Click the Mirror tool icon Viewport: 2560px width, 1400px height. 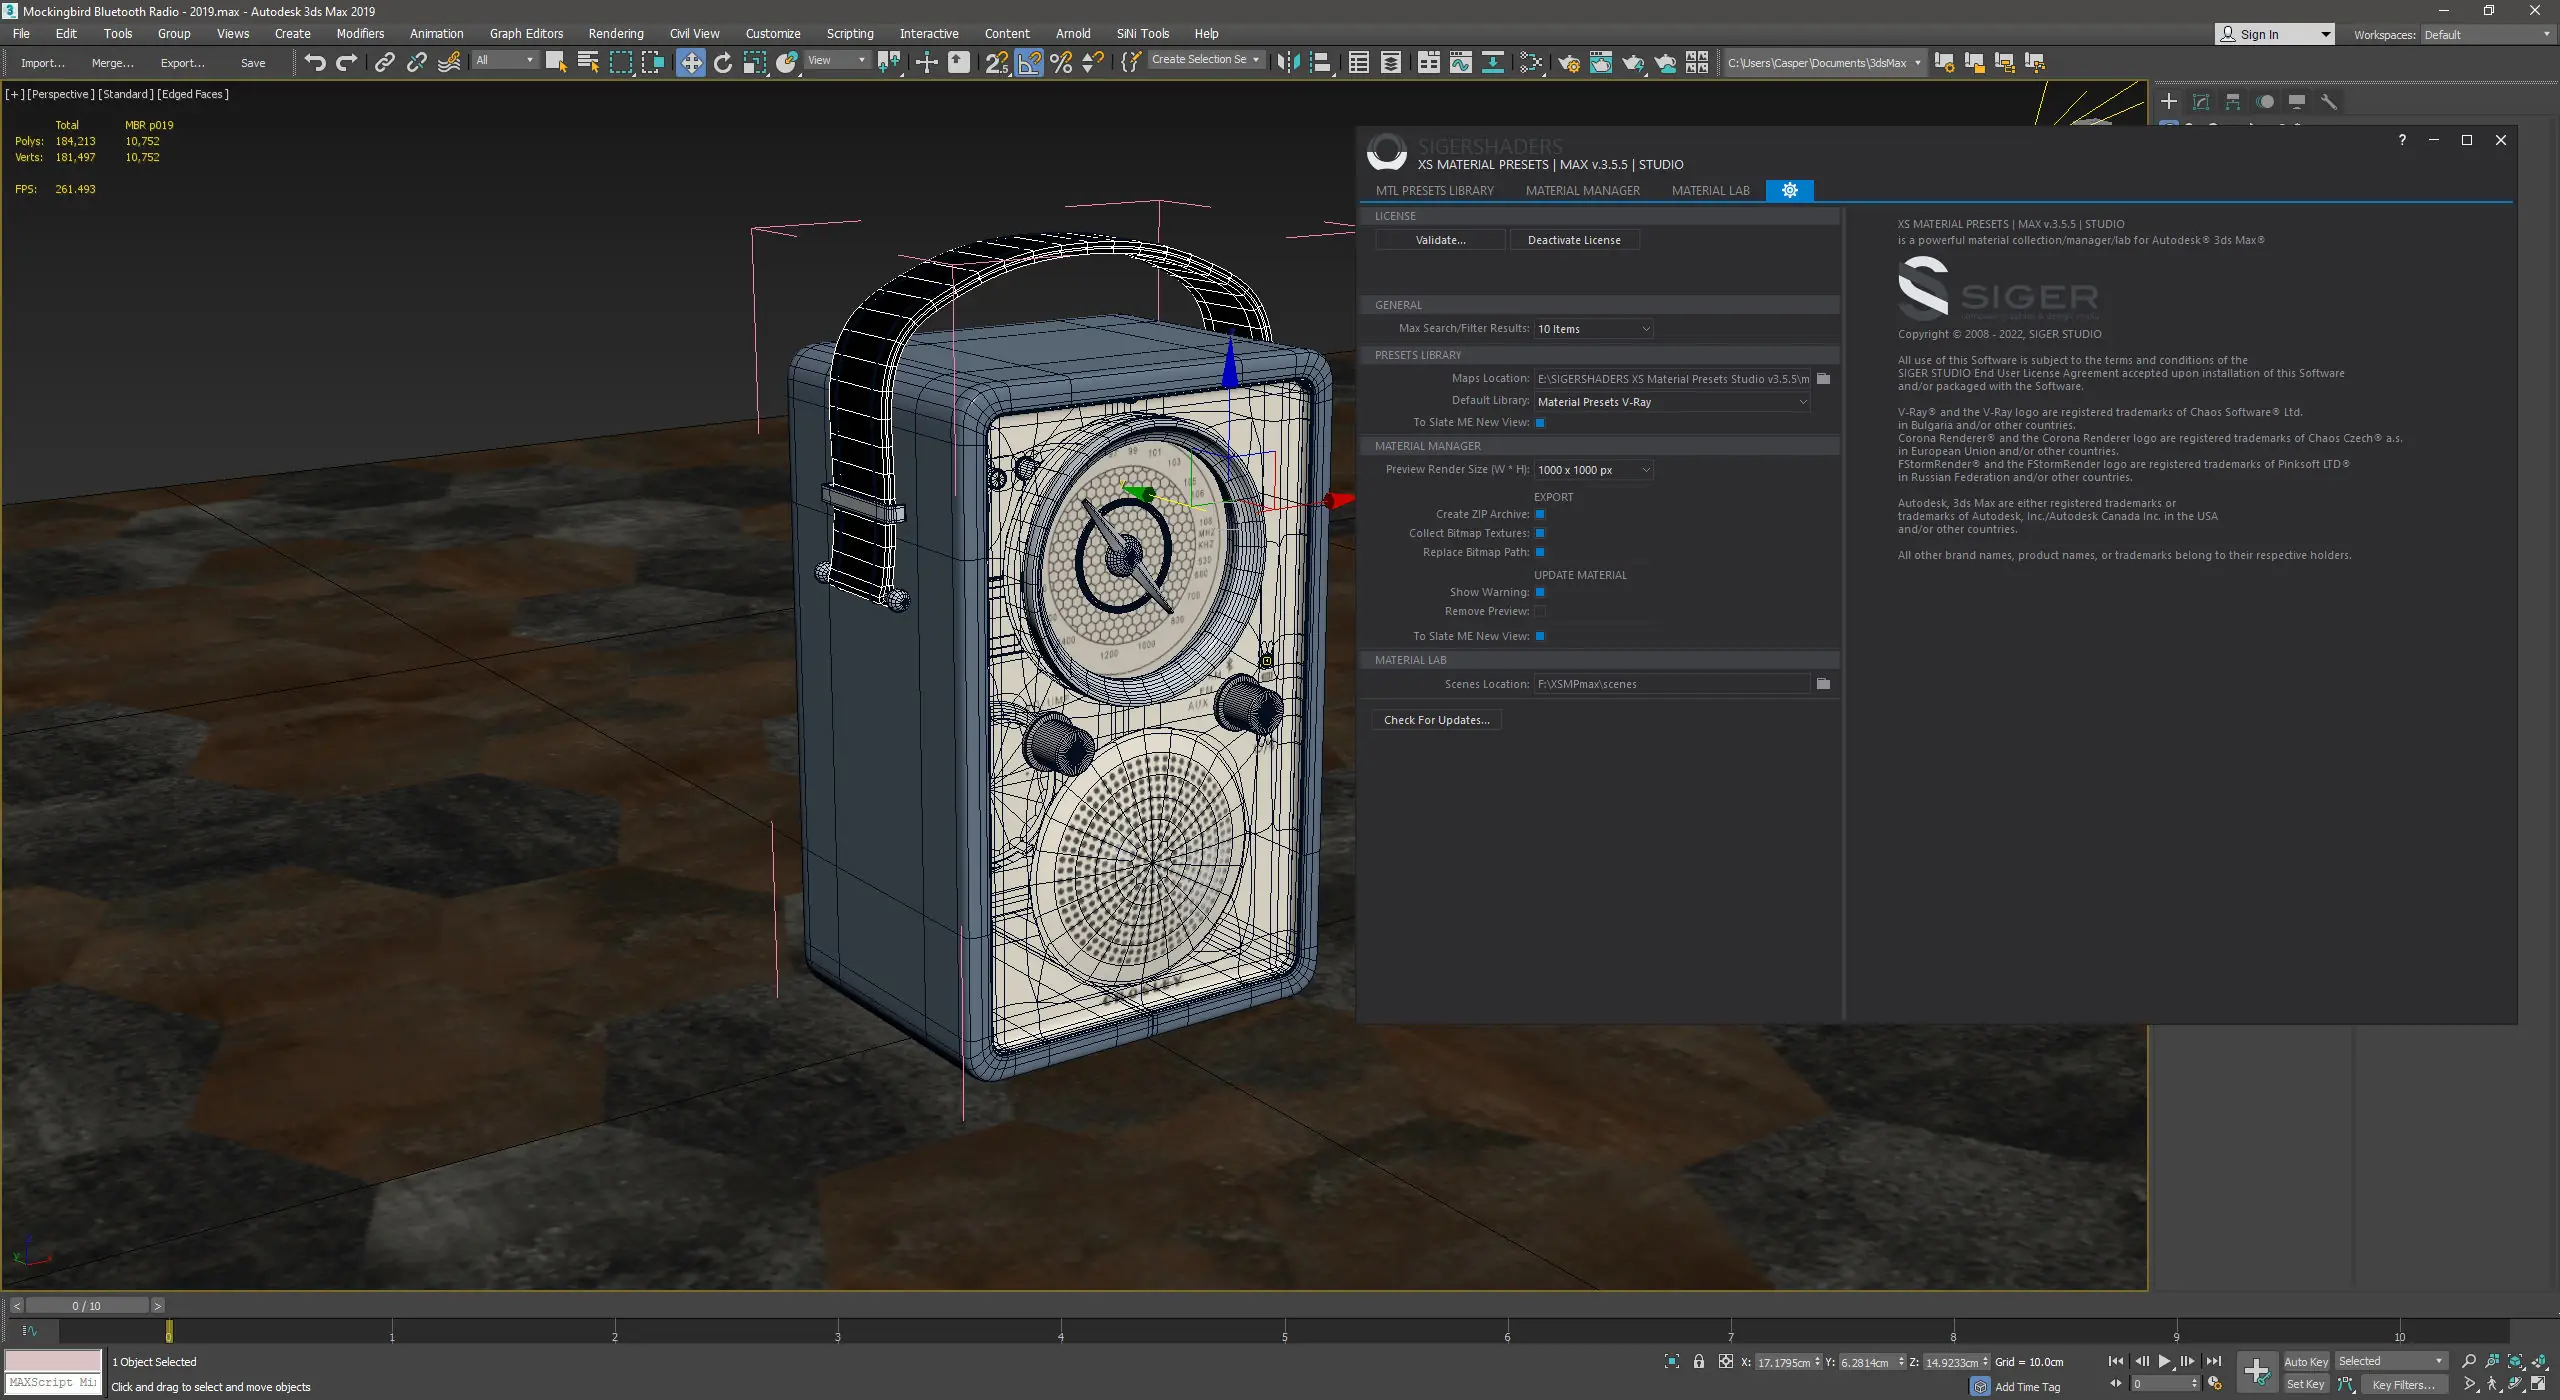1288,62
